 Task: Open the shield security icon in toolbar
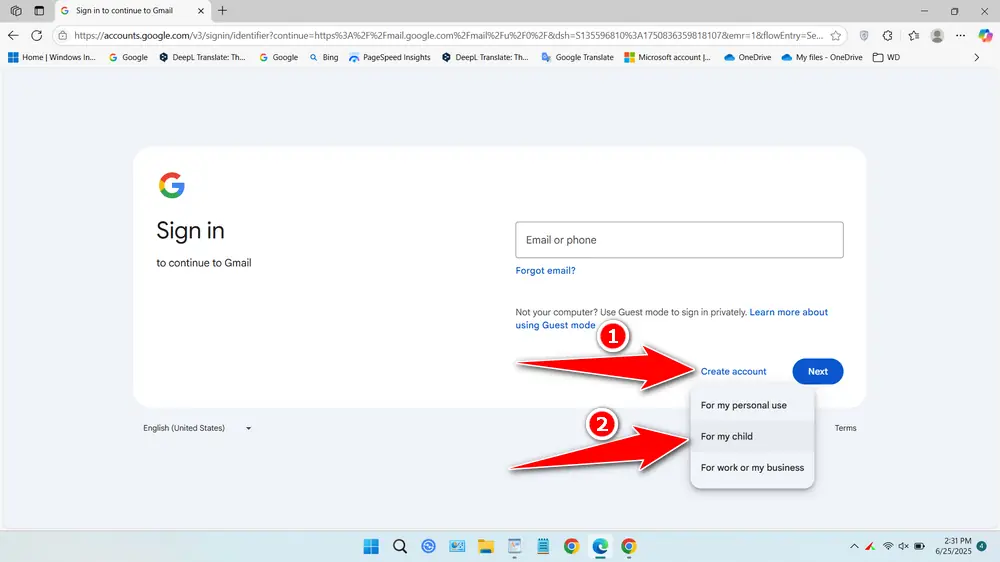point(864,36)
